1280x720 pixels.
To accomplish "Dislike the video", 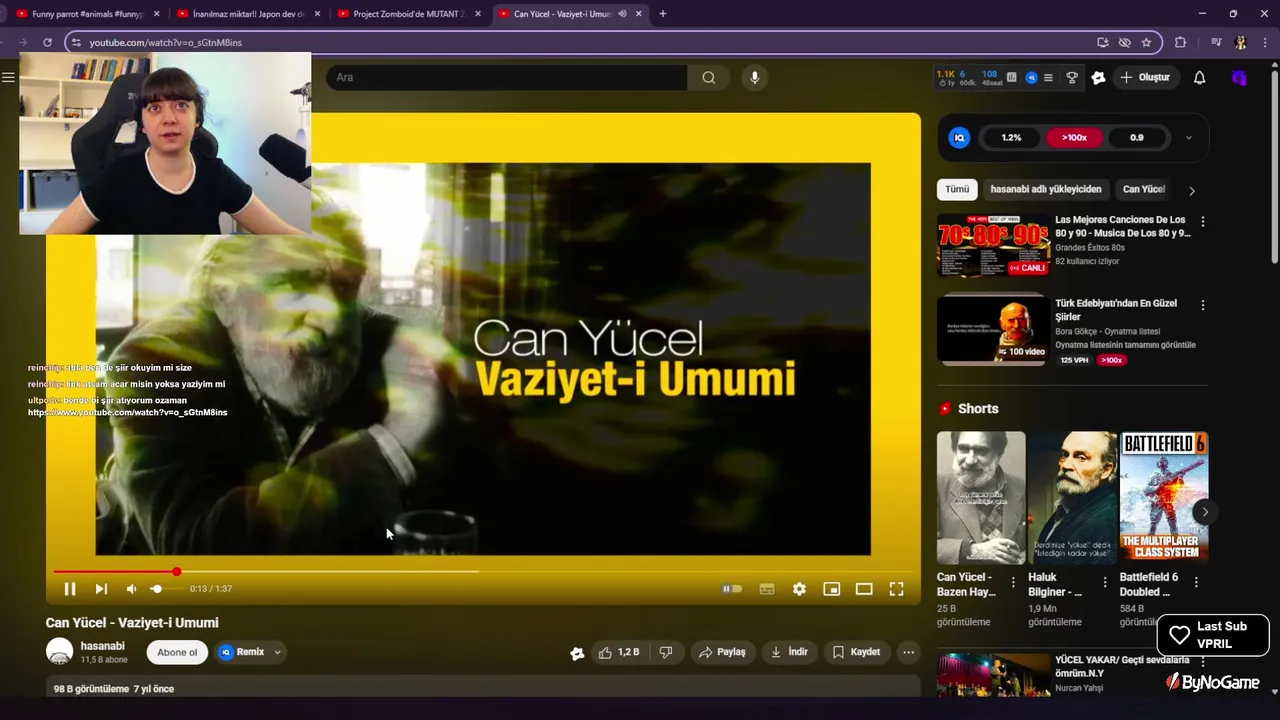I will click(x=666, y=652).
